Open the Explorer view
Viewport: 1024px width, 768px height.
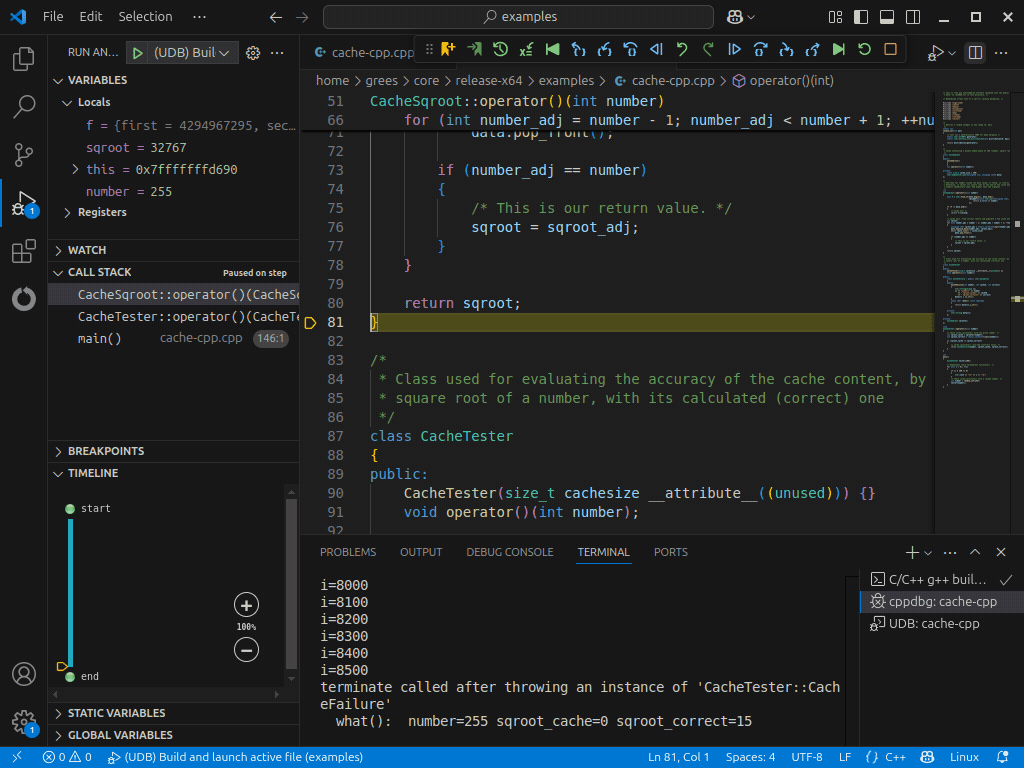(x=24, y=59)
